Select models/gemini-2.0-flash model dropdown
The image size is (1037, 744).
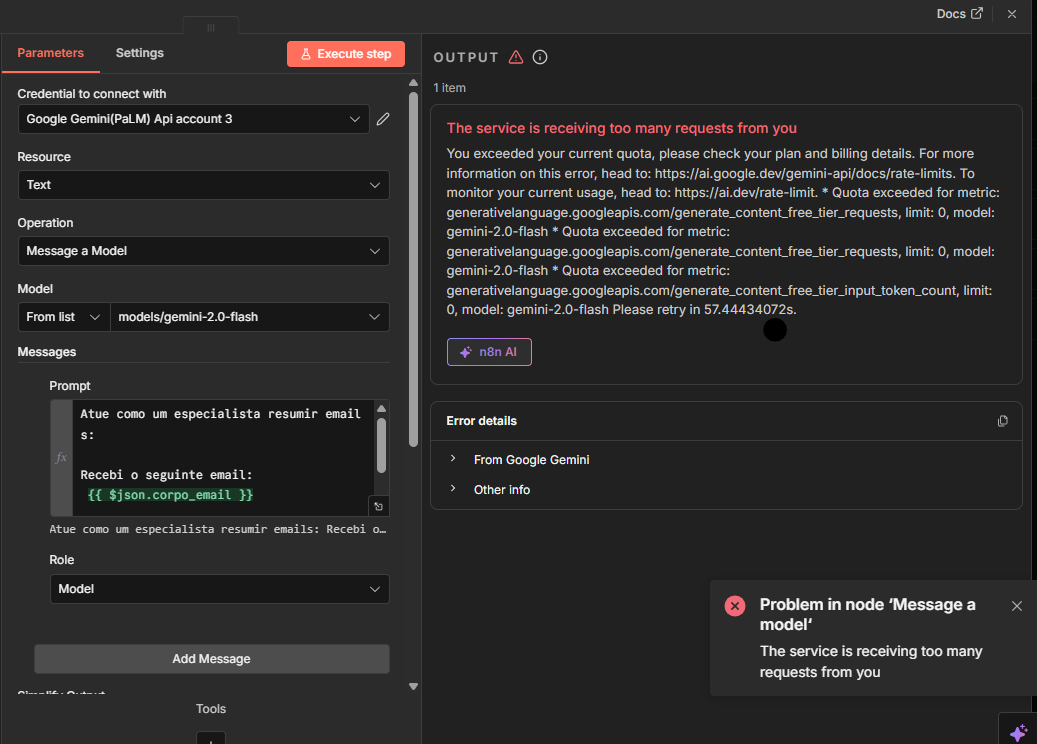point(249,317)
